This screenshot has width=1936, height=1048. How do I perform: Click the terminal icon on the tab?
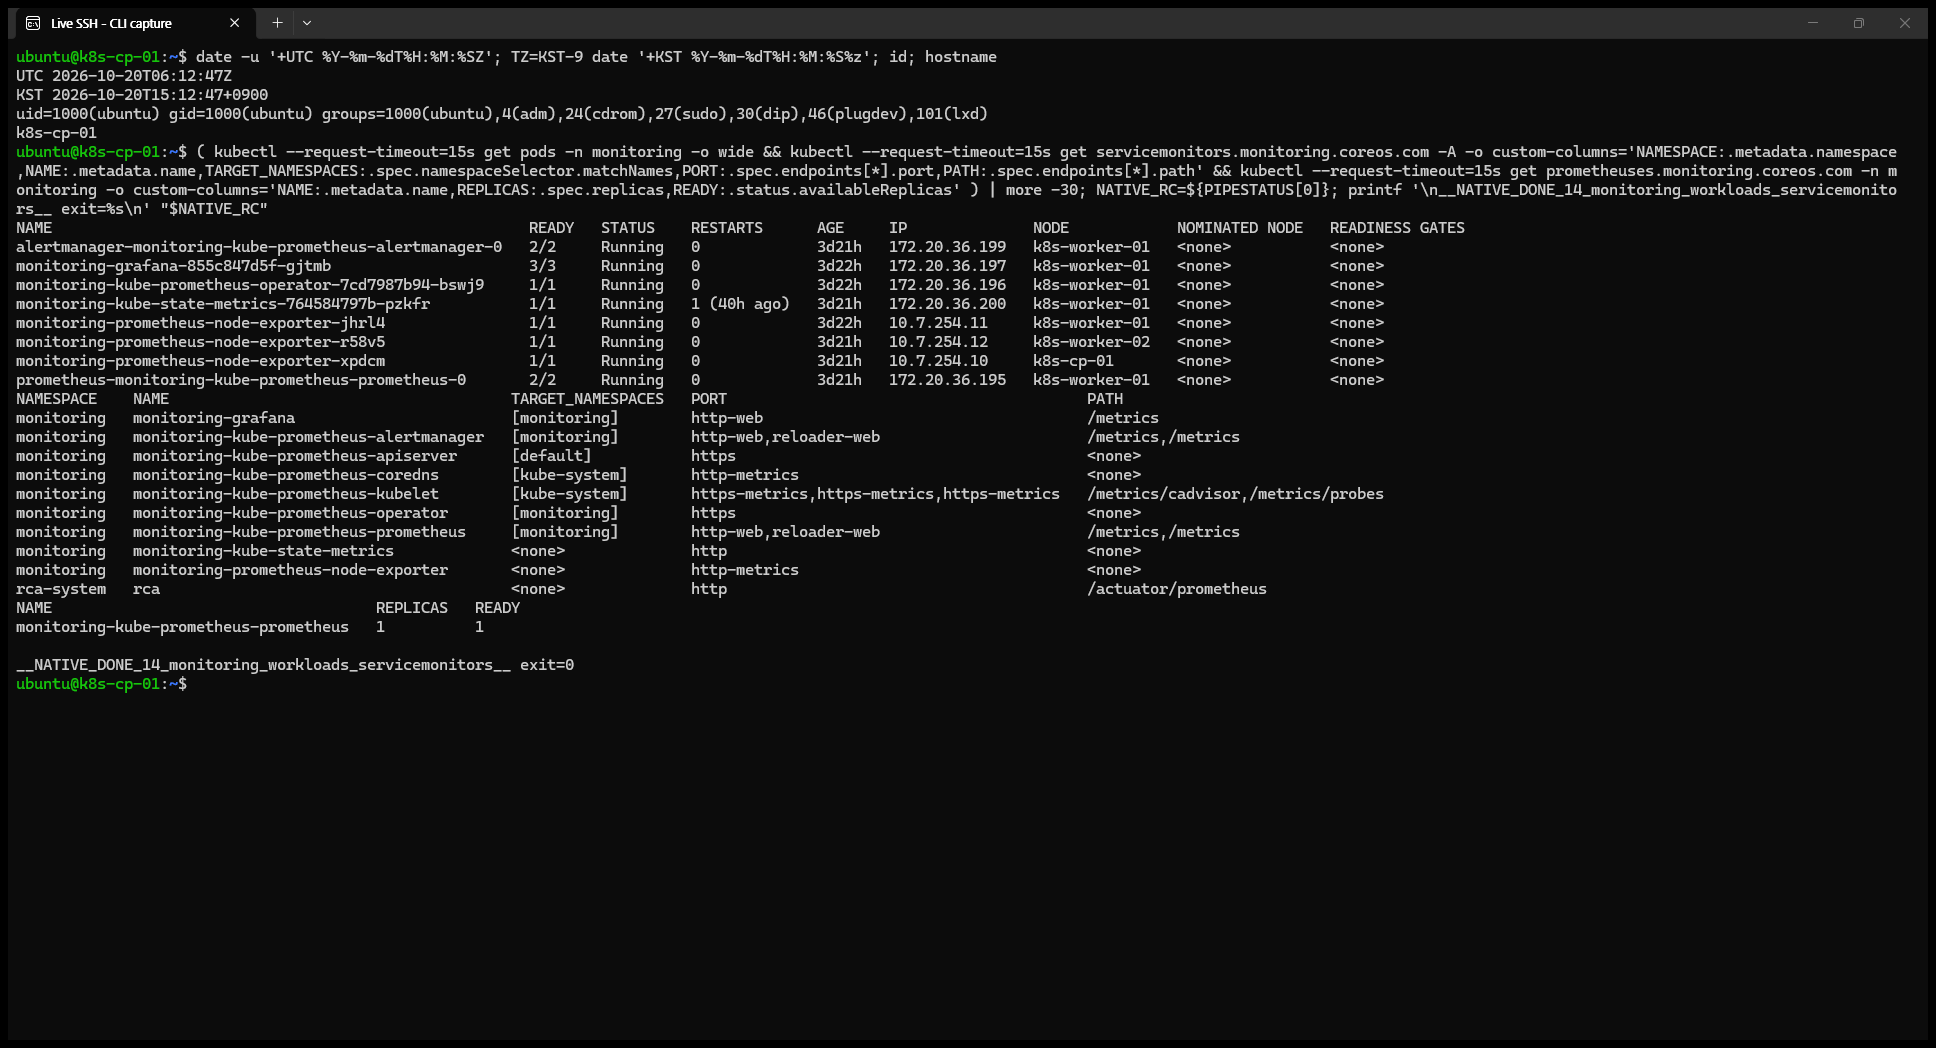point(33,23)
